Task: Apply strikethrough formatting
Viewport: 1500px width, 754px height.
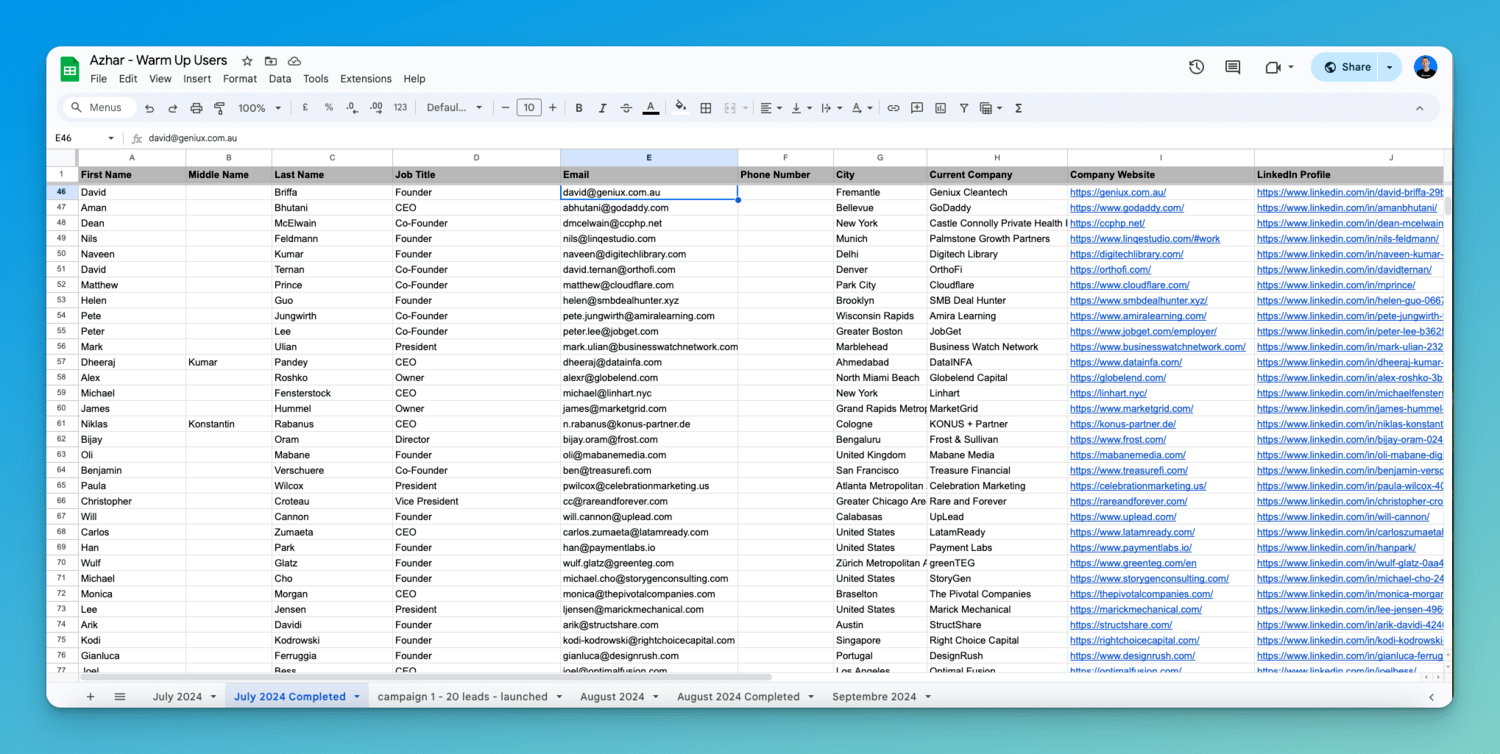Action: coord(626,107)
